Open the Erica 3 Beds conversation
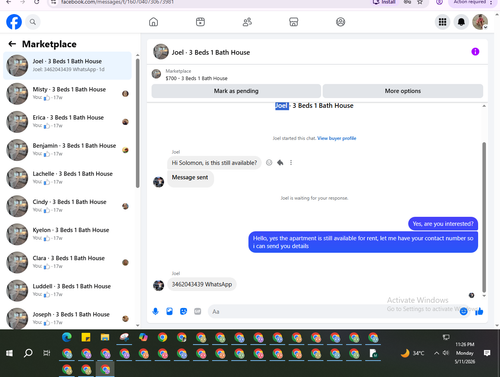The width and height of the screenshot is (500, 377). point(67,121)
